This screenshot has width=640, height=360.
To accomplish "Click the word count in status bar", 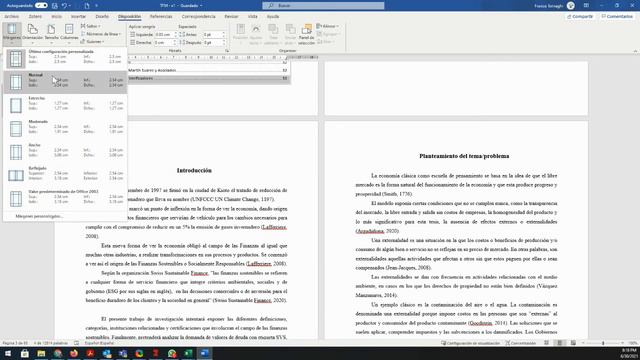I will (x=51, y=343).
